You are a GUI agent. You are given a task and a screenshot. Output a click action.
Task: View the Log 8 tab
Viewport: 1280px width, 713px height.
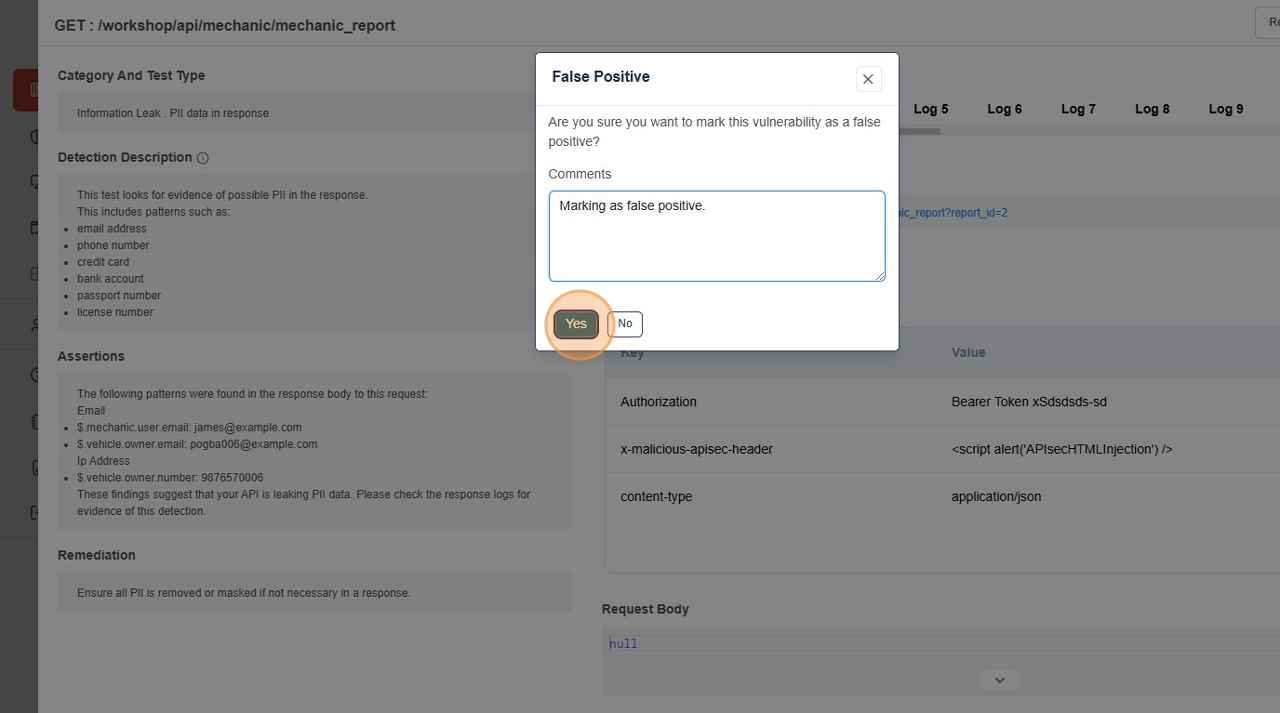pyautogui.click(x=1152, y=109)
